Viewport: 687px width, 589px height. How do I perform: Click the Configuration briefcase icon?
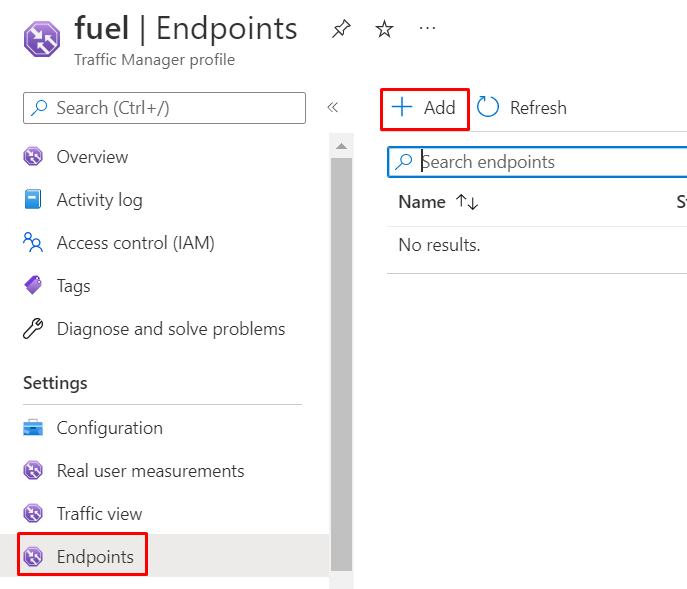[33, 428]
